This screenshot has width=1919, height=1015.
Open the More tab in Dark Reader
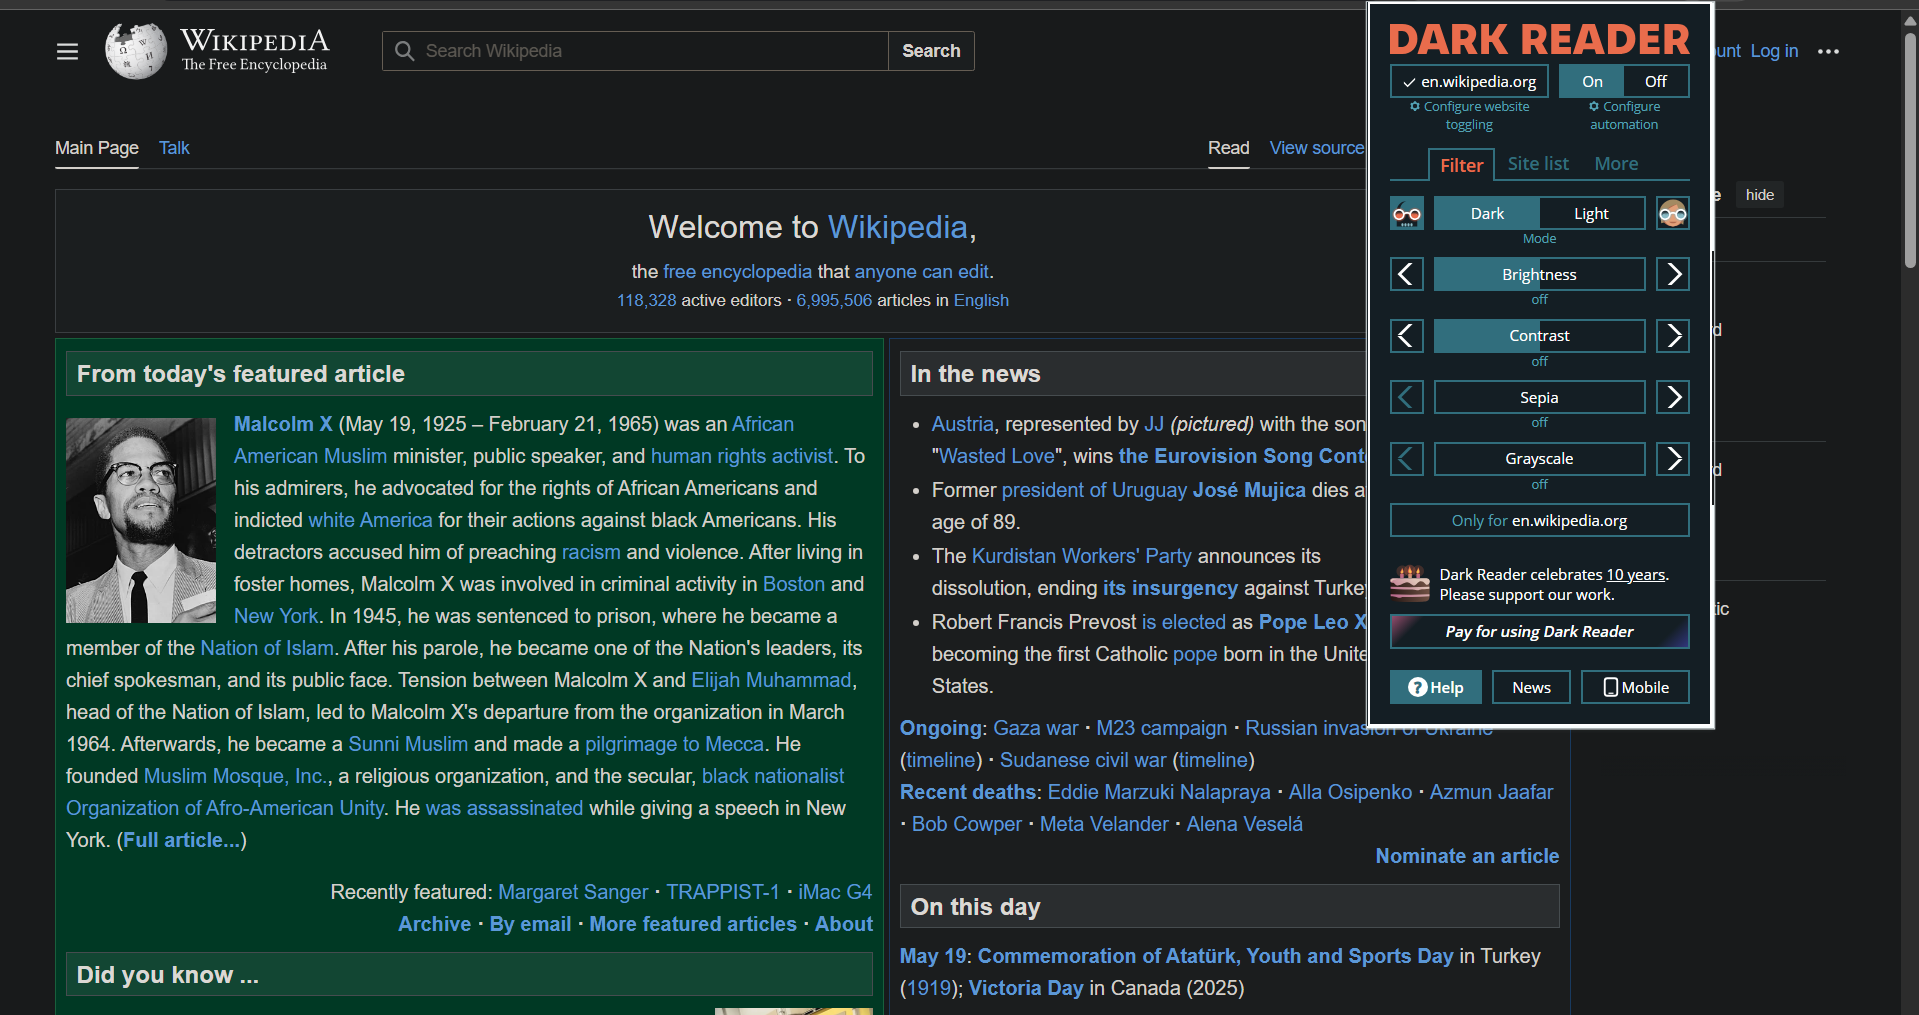(1616, 163)
